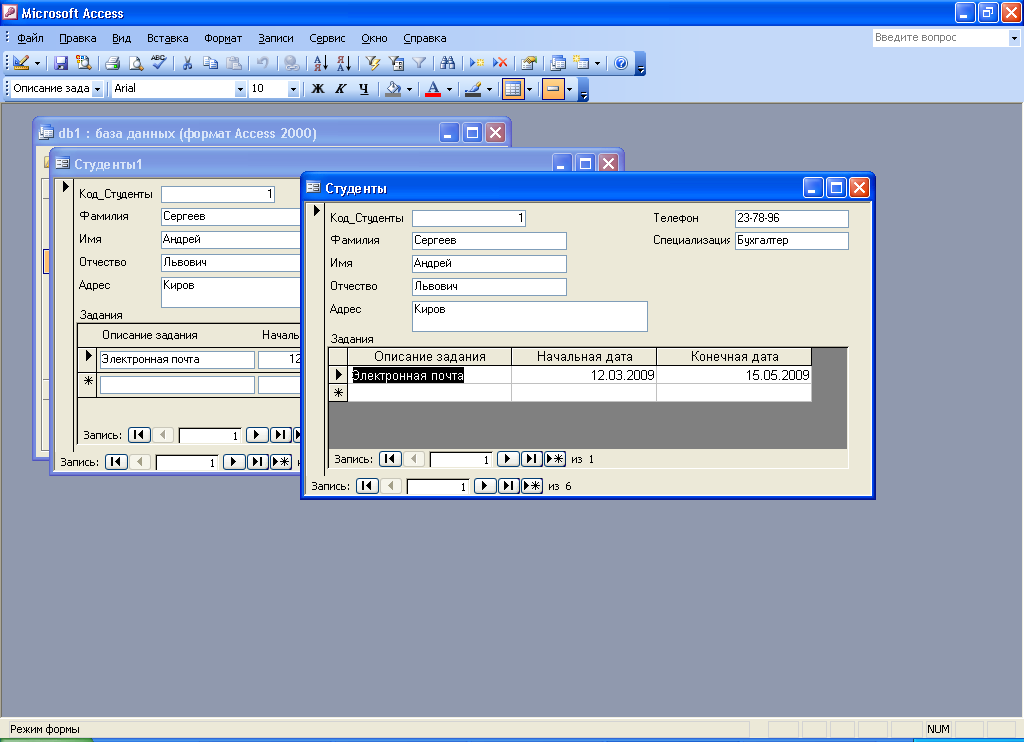Go to next record in Студенты1 form
The height and width of the screenshot is (742, 1024).
tap(234, 462)
